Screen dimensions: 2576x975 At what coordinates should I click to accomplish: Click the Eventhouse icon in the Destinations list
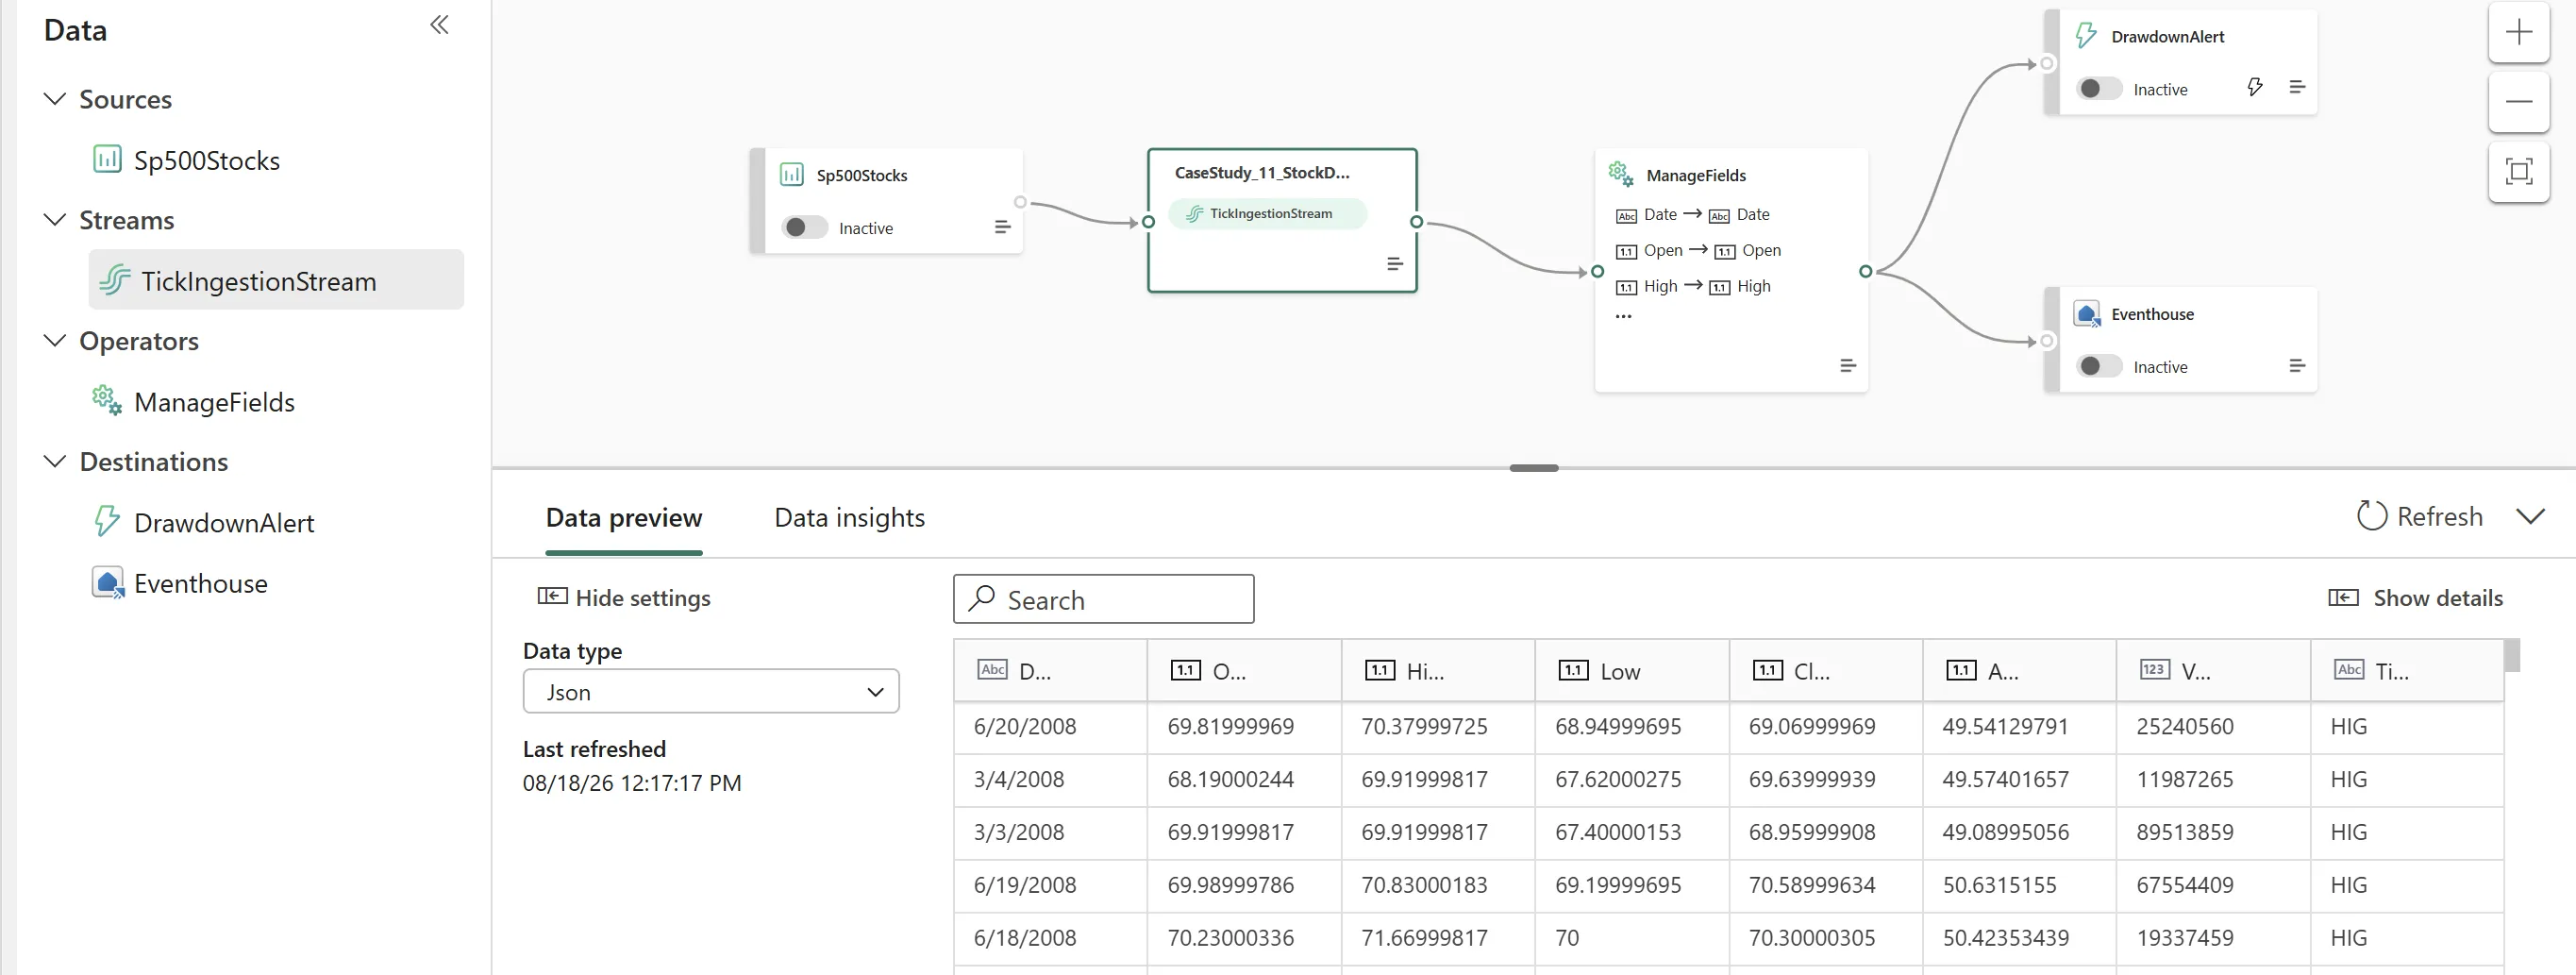point(107,582)
